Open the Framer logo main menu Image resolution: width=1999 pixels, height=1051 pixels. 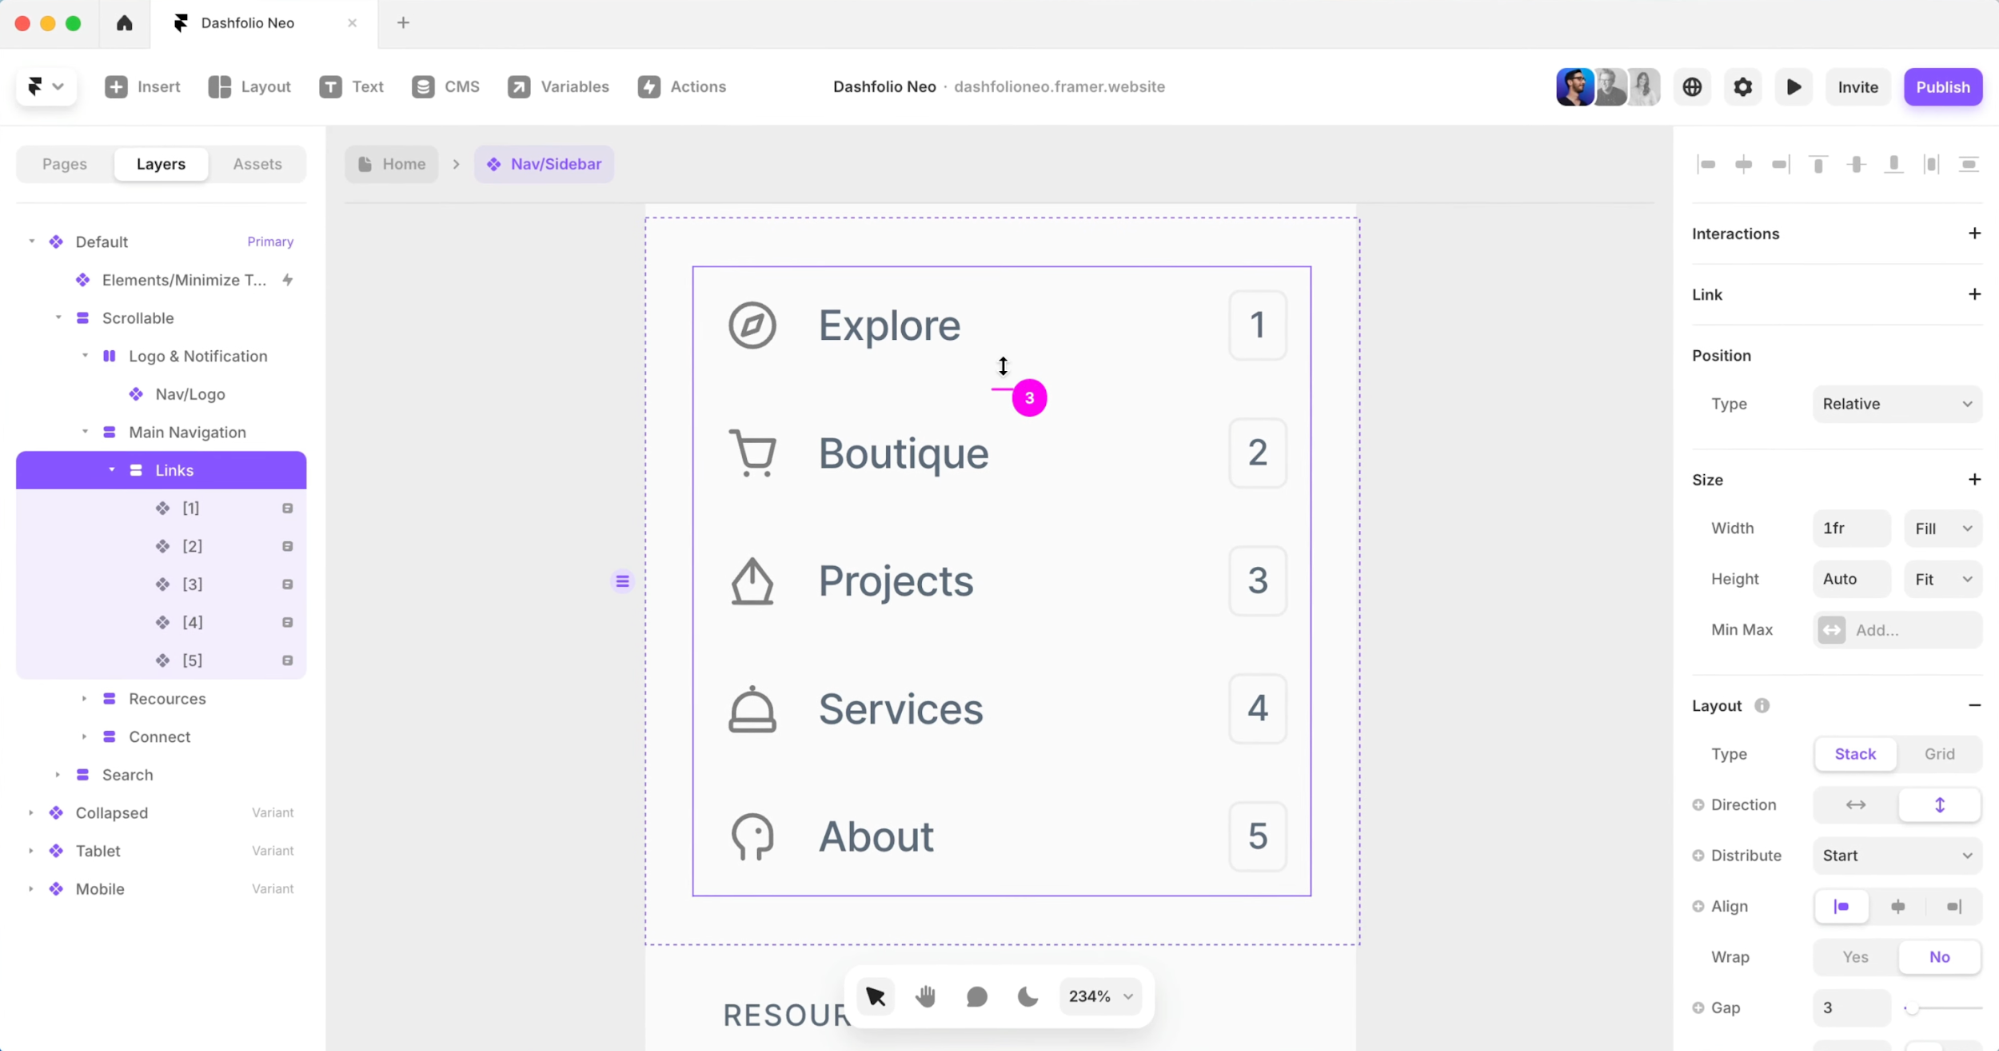(x=45, y=87)
